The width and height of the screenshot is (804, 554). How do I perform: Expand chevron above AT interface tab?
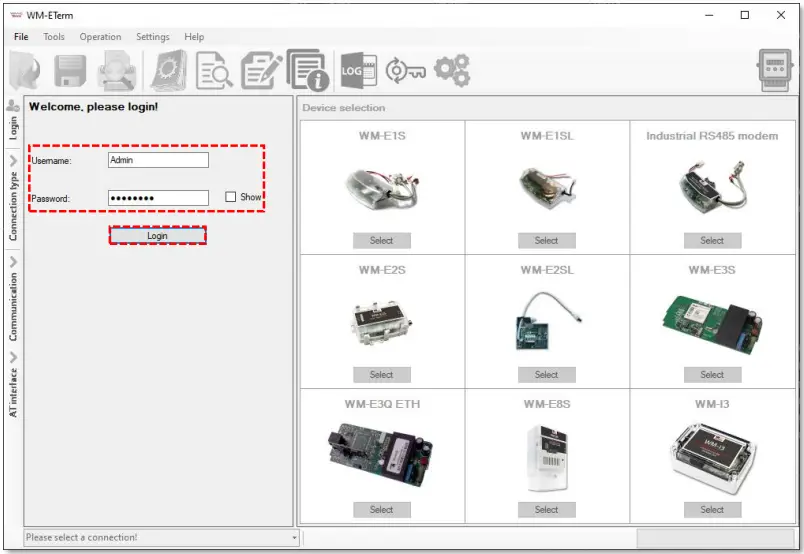coord(13,357)
